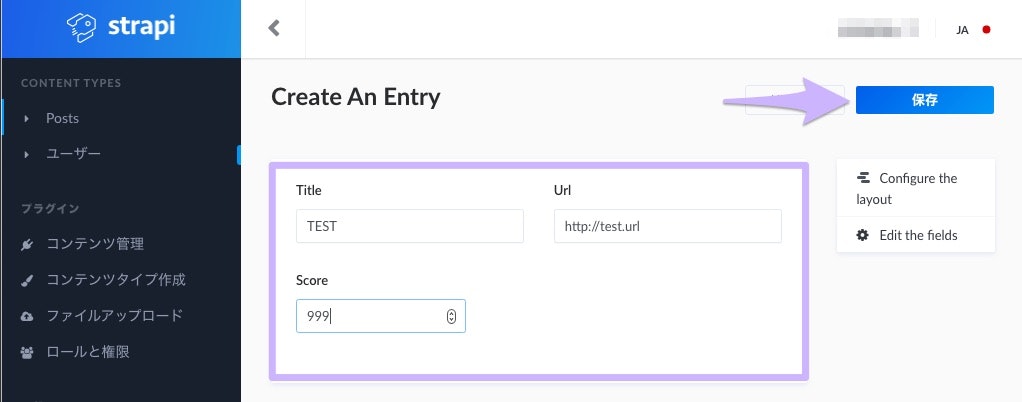Click the Score number stepper arrows

point(451,316)
